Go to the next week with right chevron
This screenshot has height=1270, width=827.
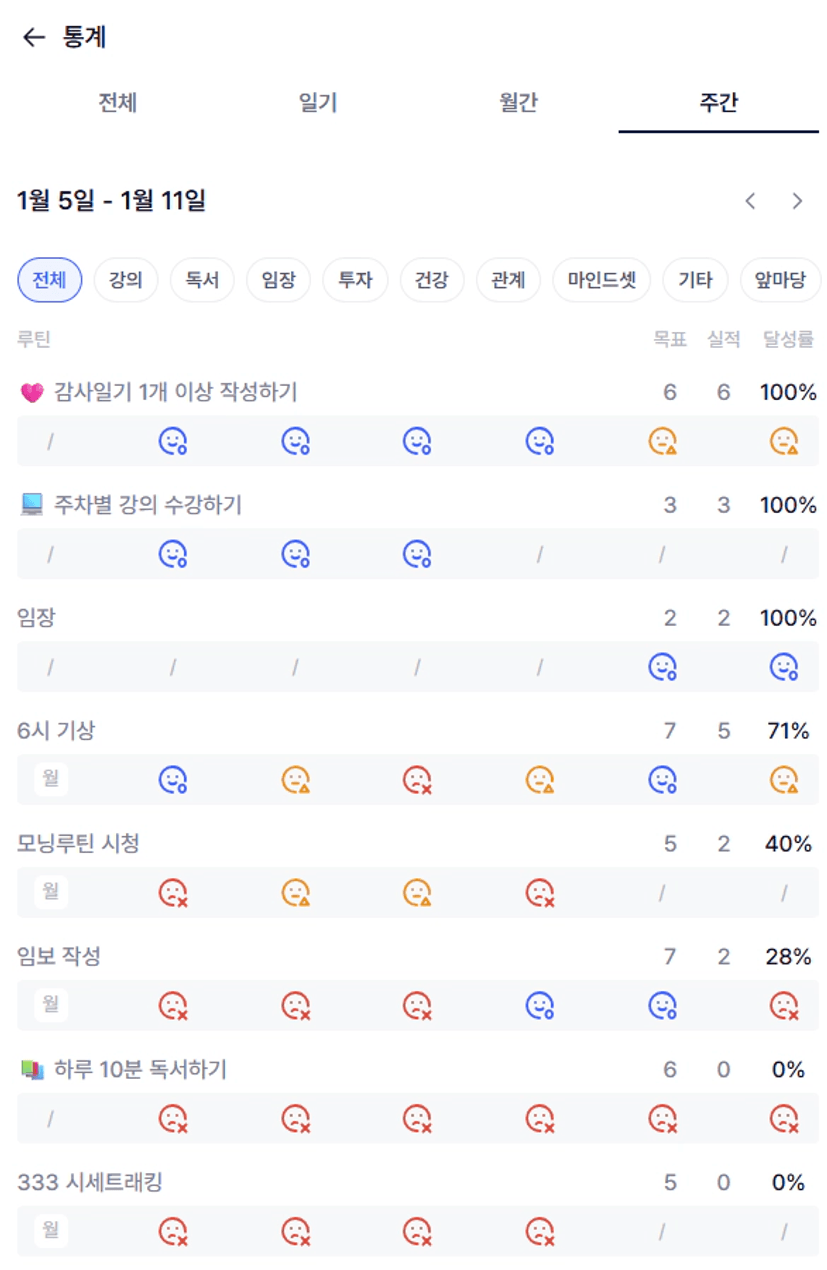click(797, 201)
